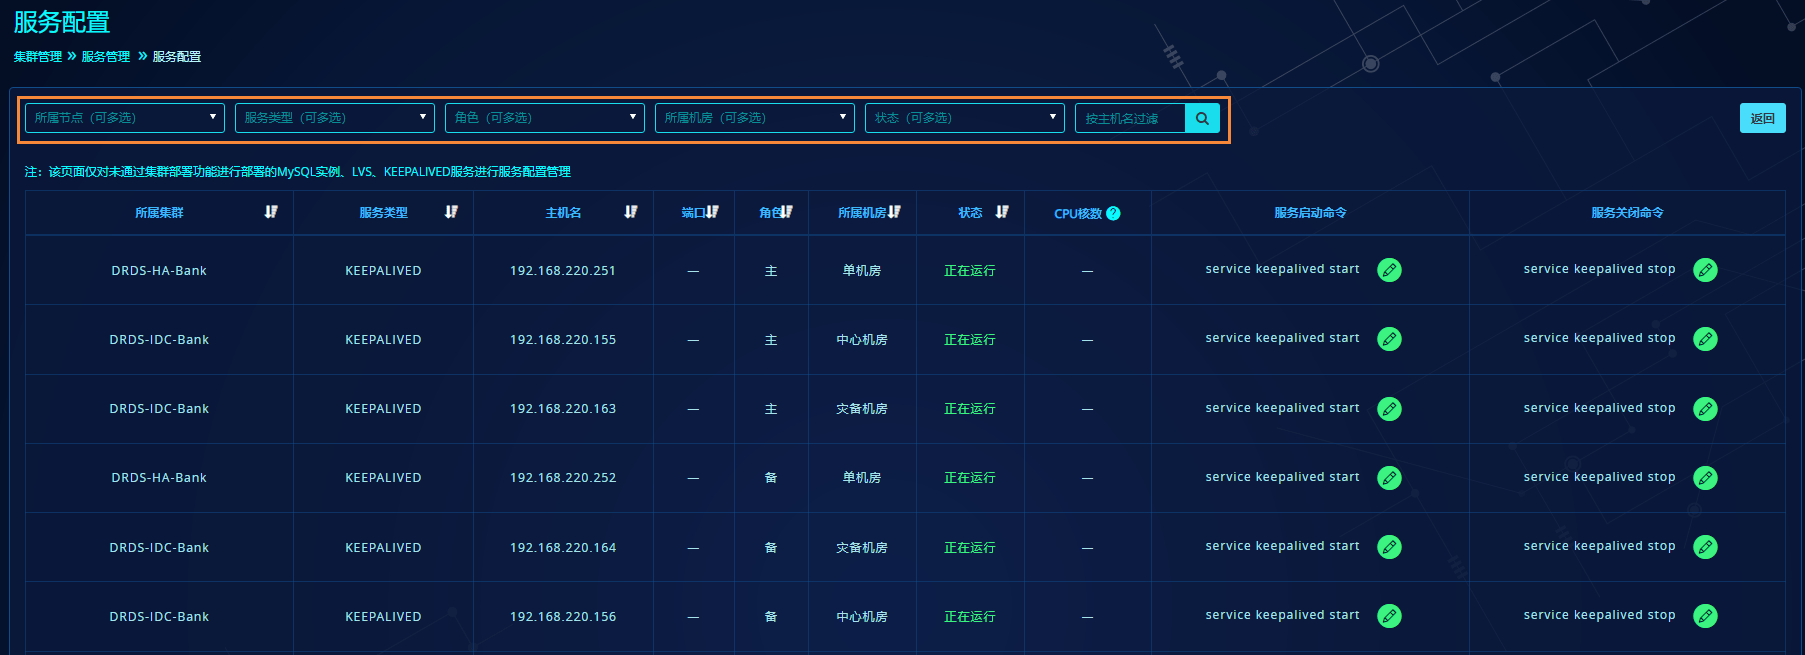
Task: Click the 服务配置 breadcrumb item
Action: (x=177, y=57)
